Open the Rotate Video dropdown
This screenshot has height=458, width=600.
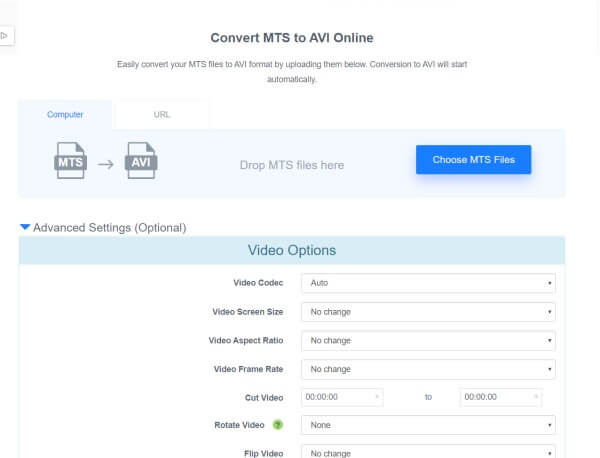428,425
